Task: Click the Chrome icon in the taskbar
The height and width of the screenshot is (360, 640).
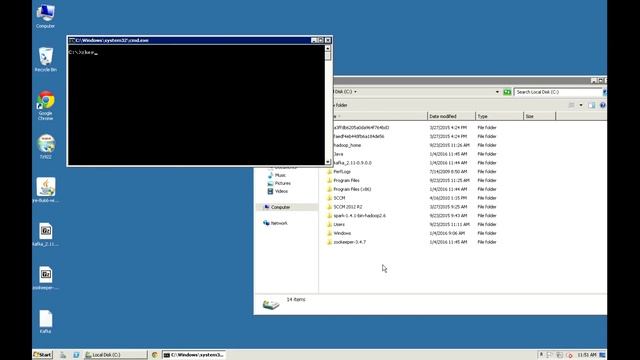Action: [154, 355]
